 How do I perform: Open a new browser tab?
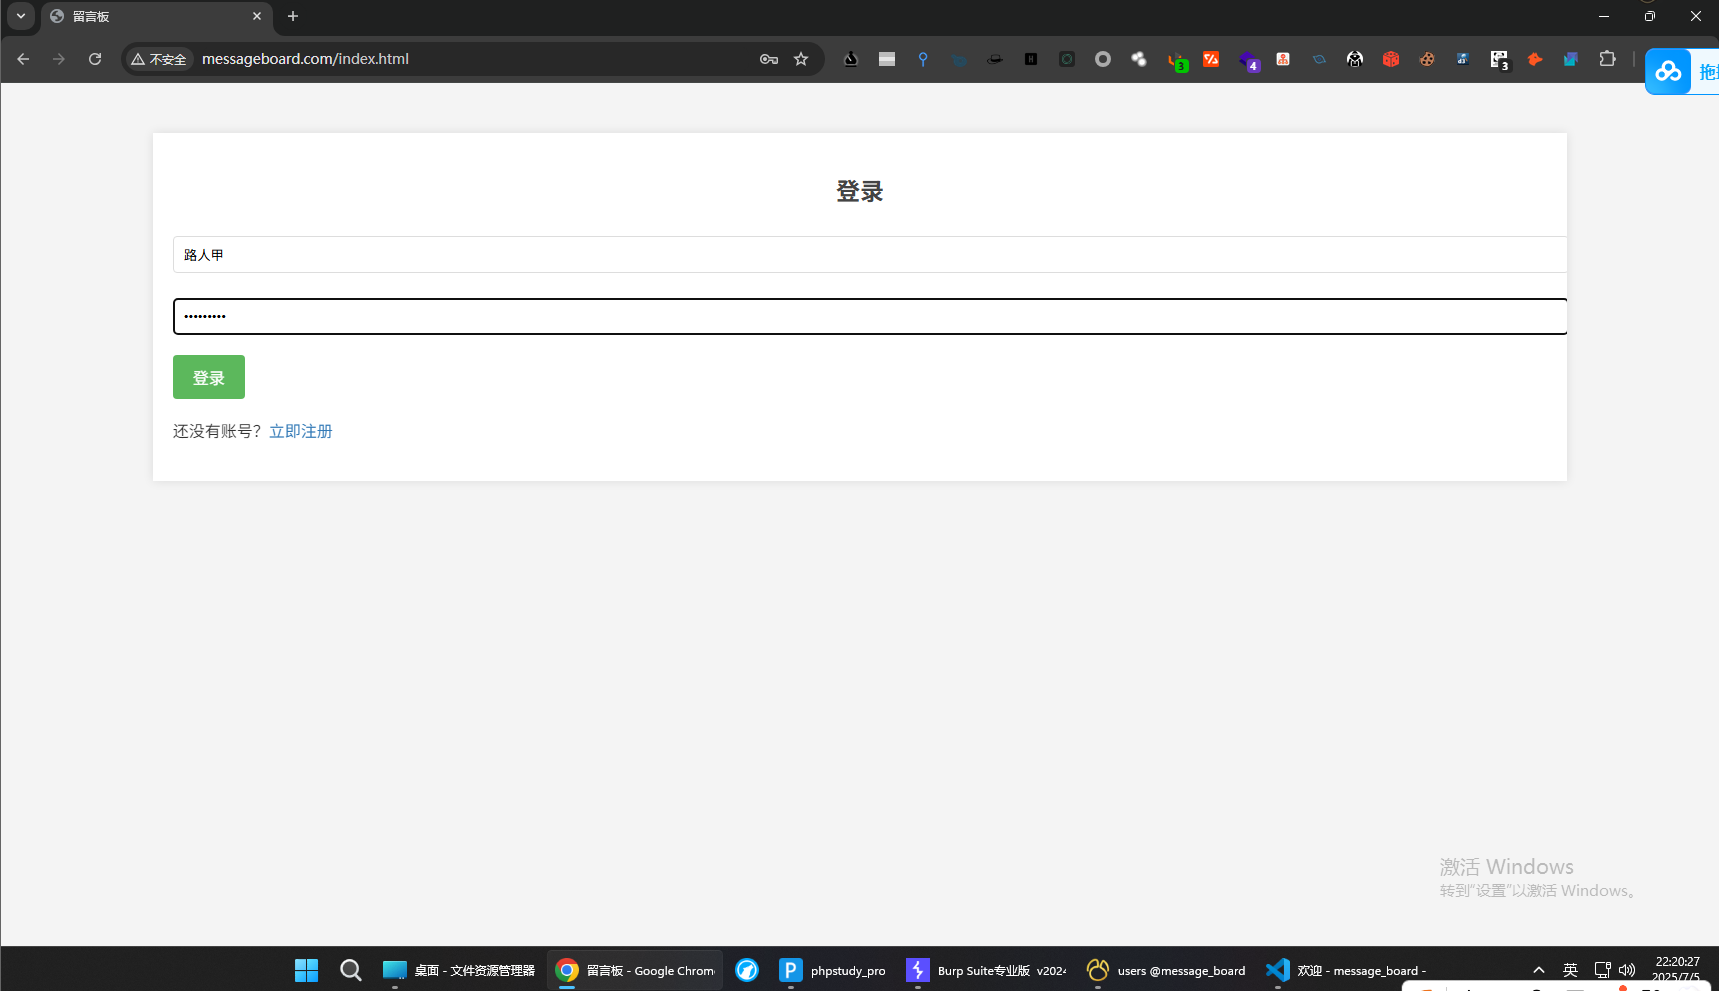coord(292,16)
